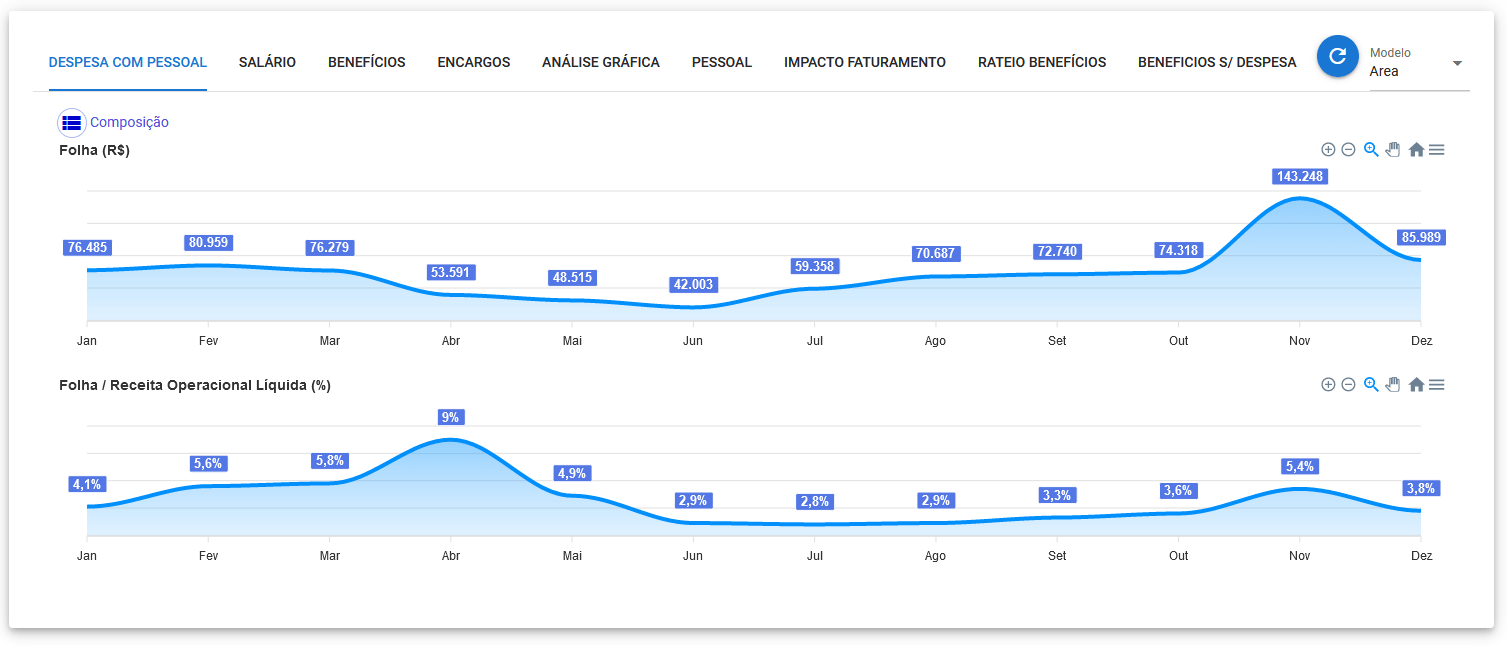Zoom in on Folha / Receita percentage chart

(x=1328, y=385)
